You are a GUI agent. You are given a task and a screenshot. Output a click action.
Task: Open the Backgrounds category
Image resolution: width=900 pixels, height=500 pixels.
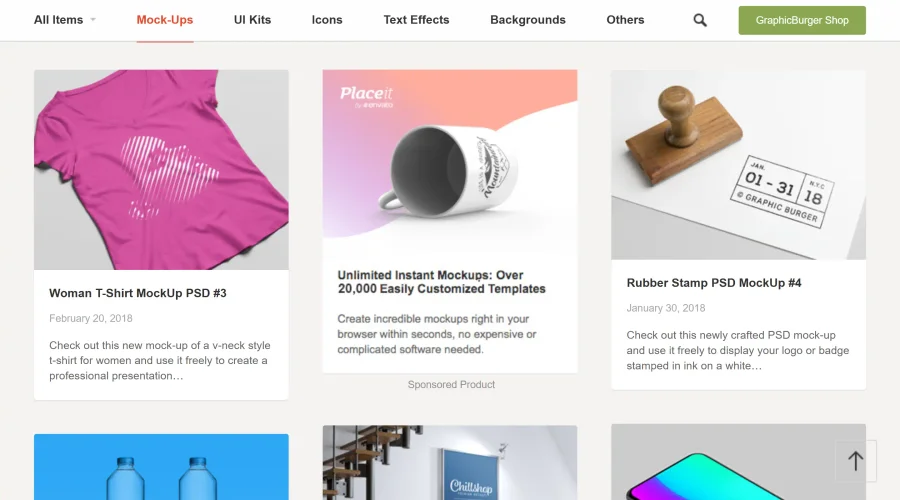[x=527, y=20]
